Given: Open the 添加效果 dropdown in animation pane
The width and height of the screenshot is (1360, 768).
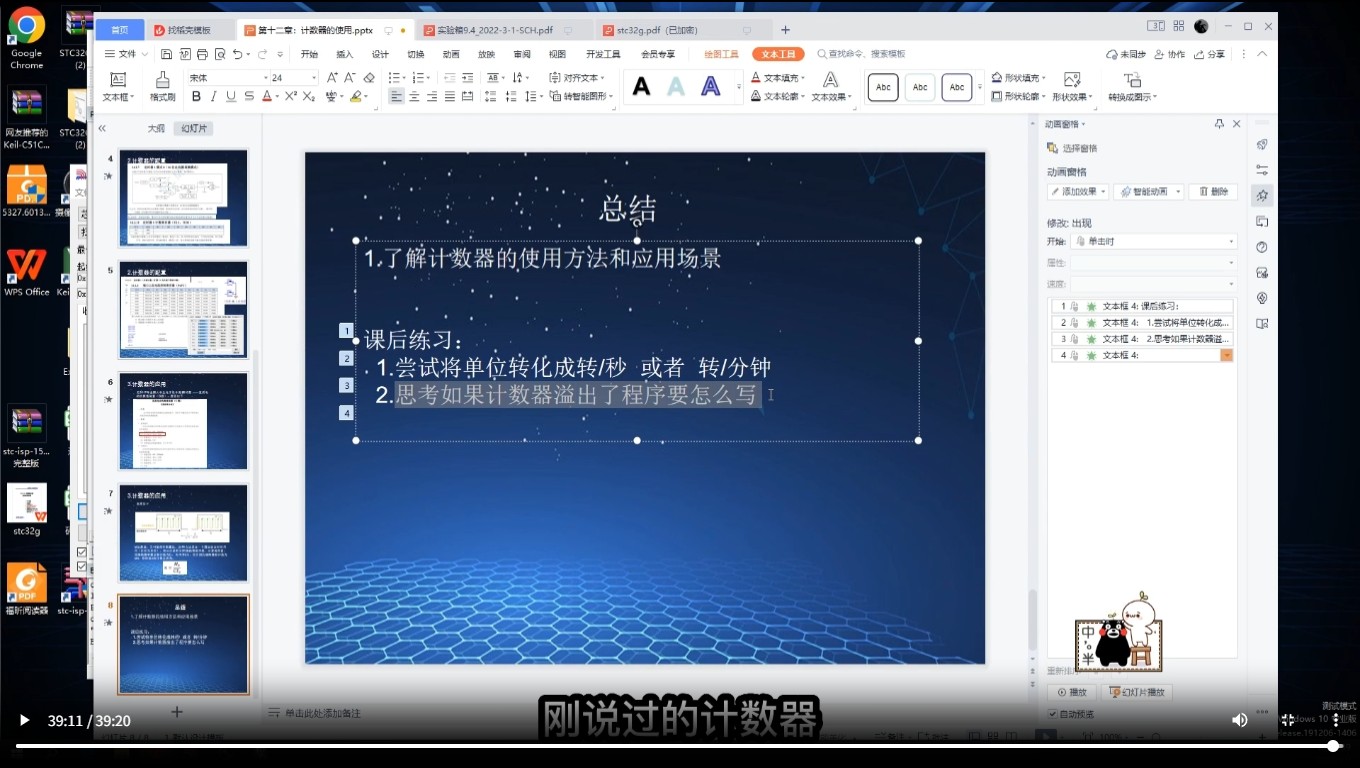Looking at the screenshot, I should click(x=1078, y=191).
